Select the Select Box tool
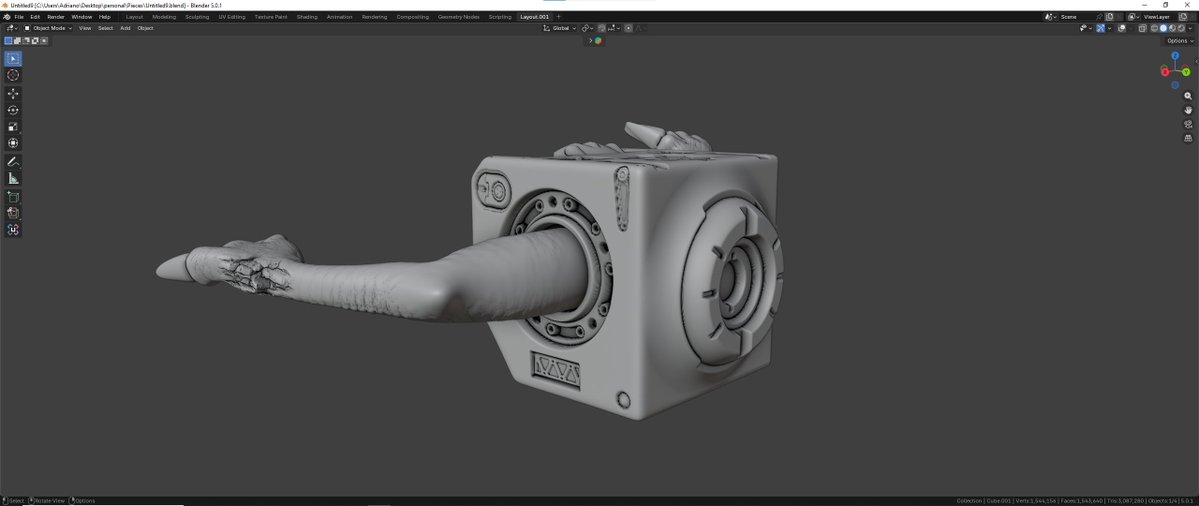This screenshot has width=1199, height=506. (13, 59)
